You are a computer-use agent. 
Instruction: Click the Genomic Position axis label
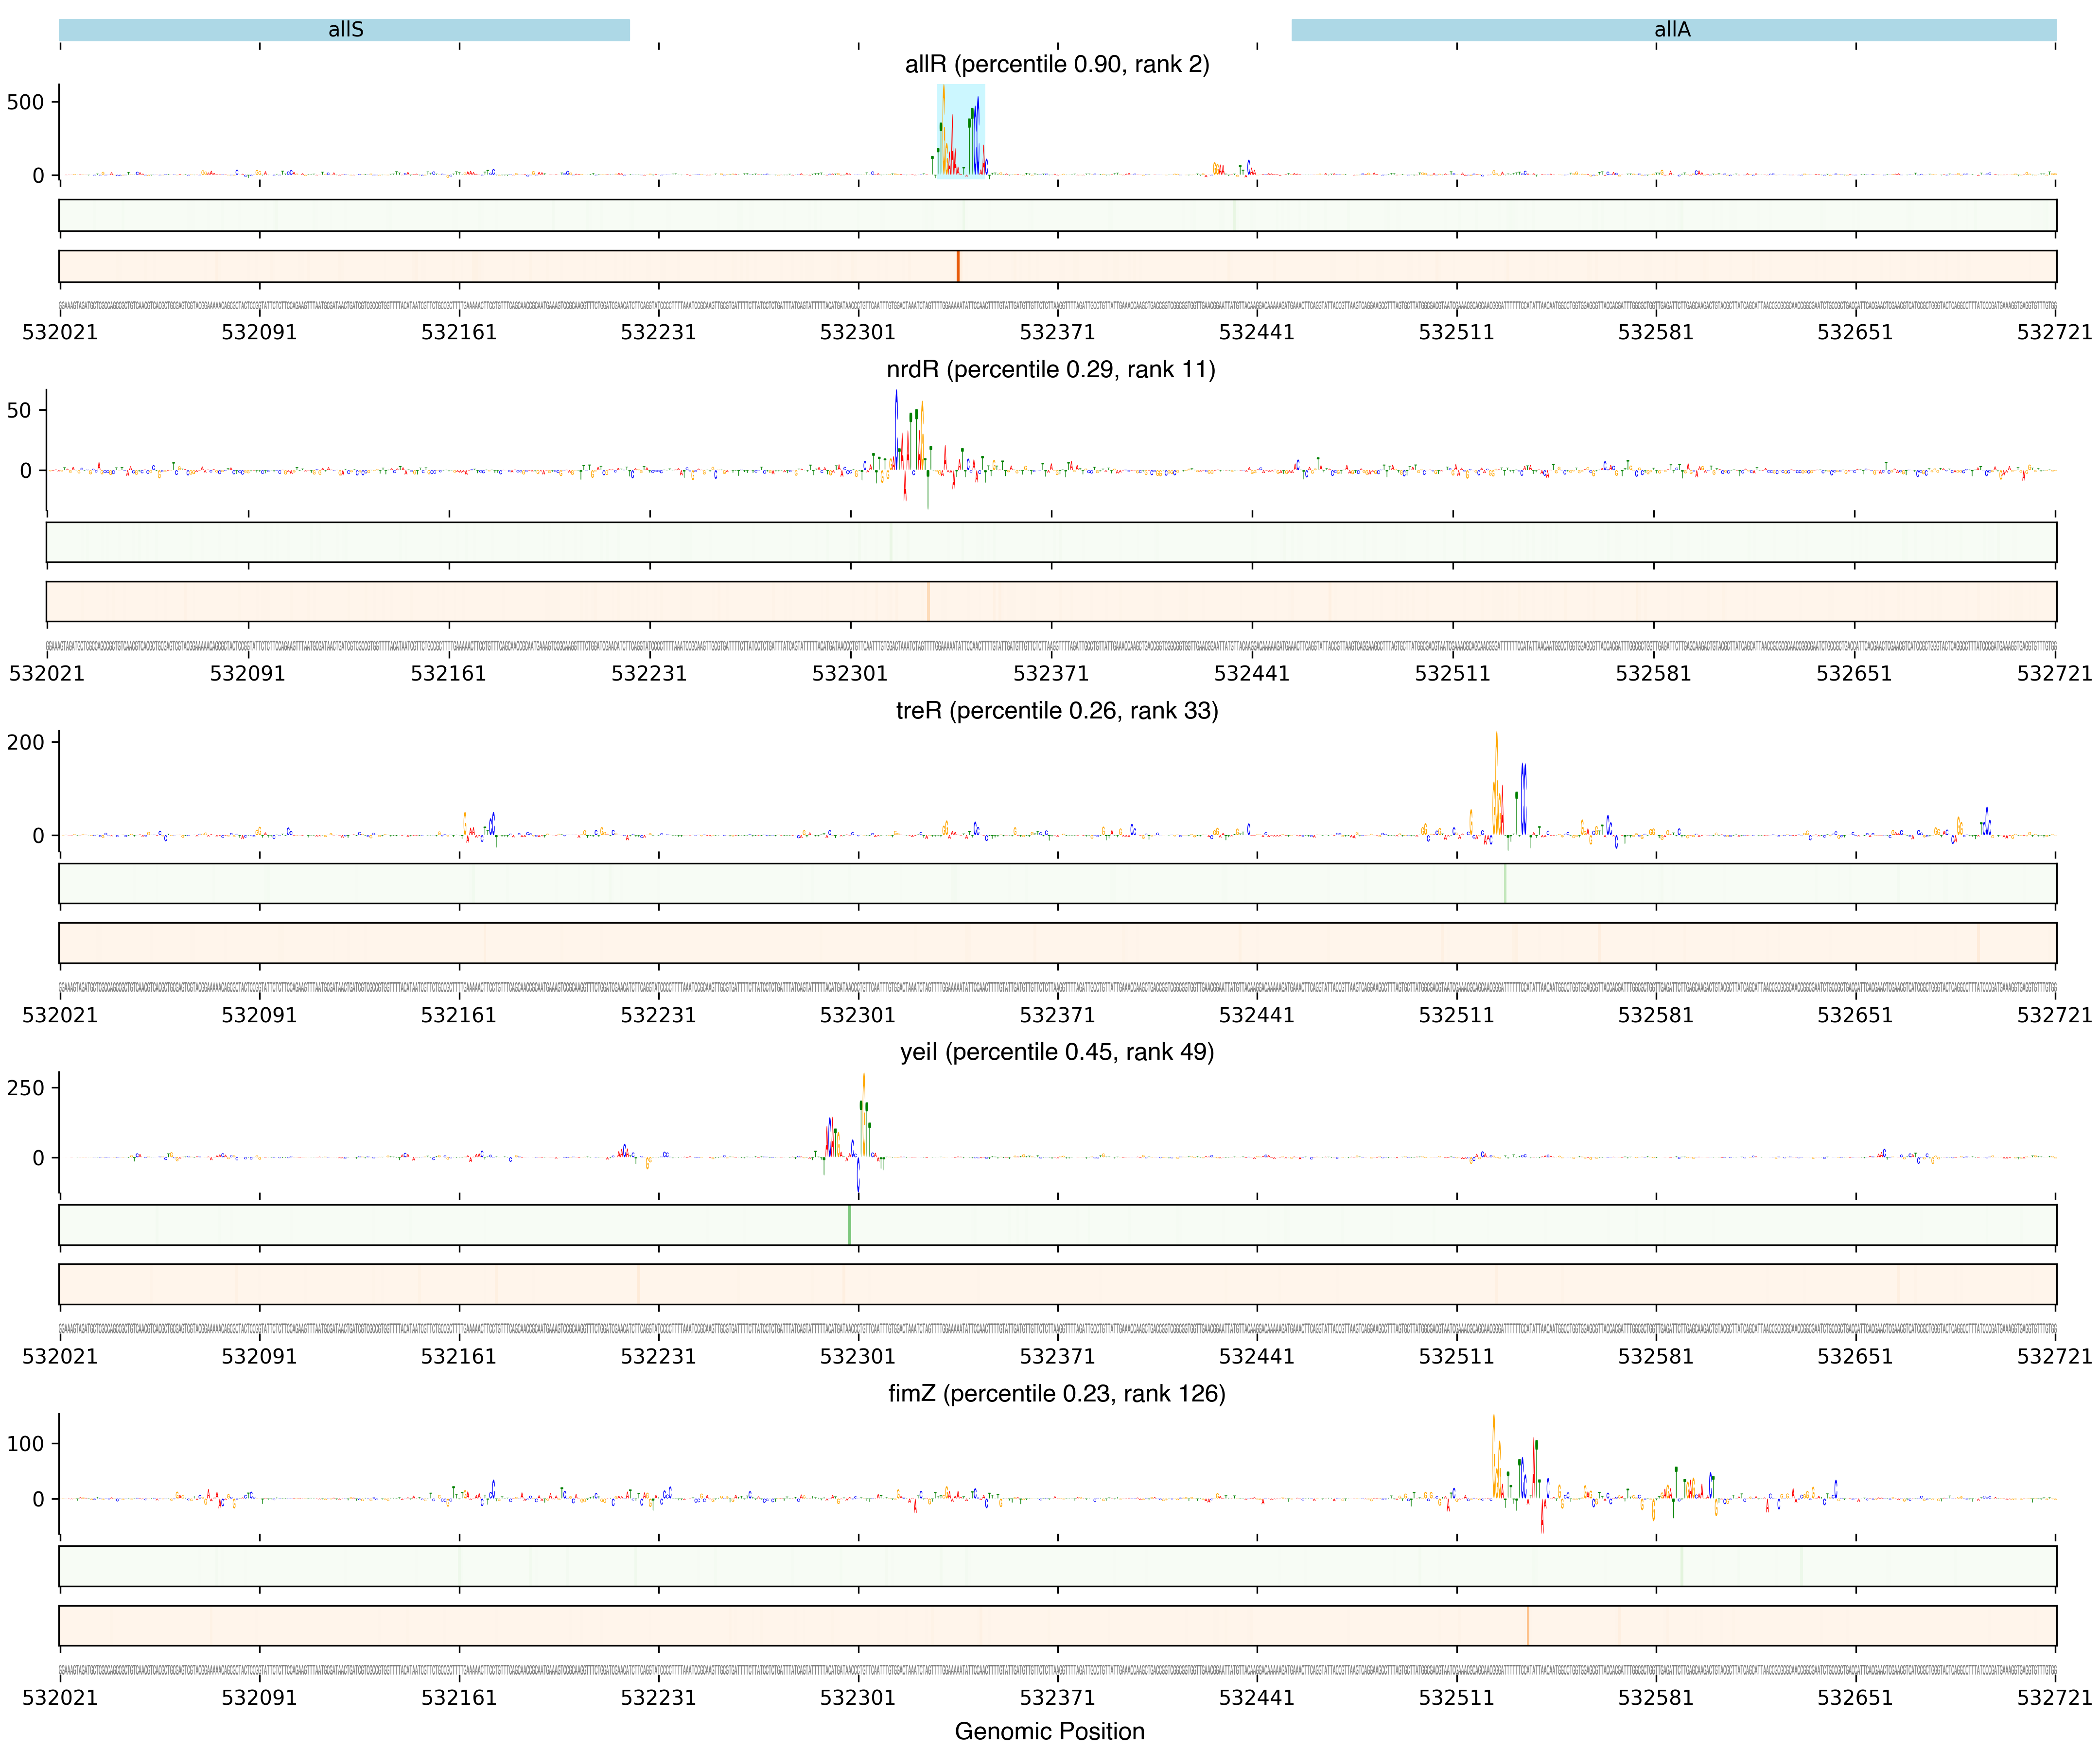click(1049, 1731)
